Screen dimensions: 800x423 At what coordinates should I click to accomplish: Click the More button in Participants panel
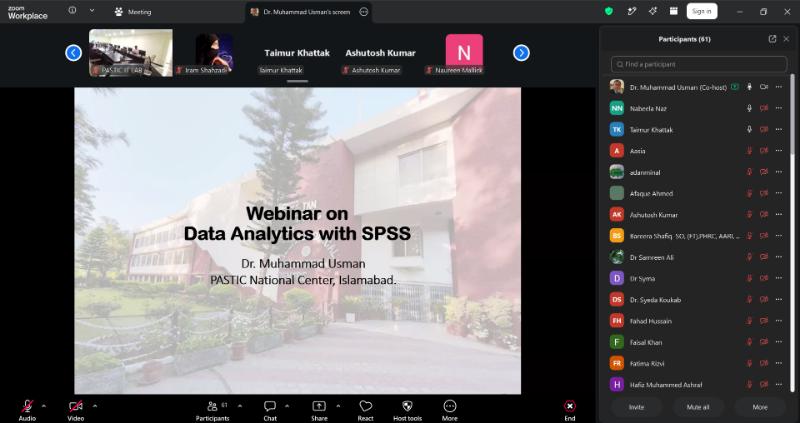[x=760, y=407]
